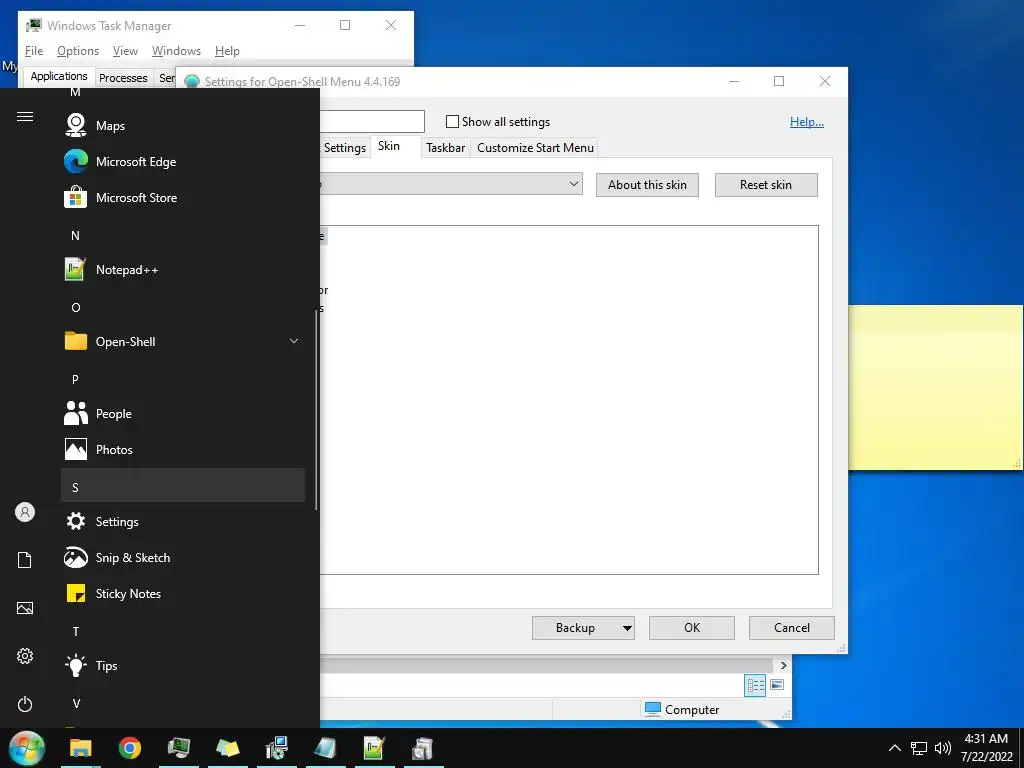The width and height of the screenshot is (1024, 768).
Task: Click the S letter header in app list
Action: [x=183, y=487]
